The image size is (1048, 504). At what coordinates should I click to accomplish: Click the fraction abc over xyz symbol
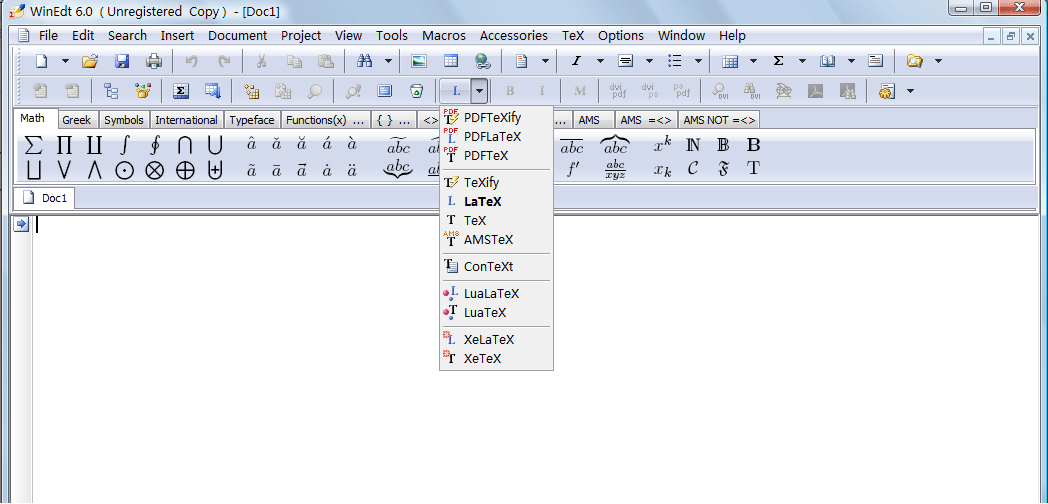pyautogui.click(x=616, y=170)
